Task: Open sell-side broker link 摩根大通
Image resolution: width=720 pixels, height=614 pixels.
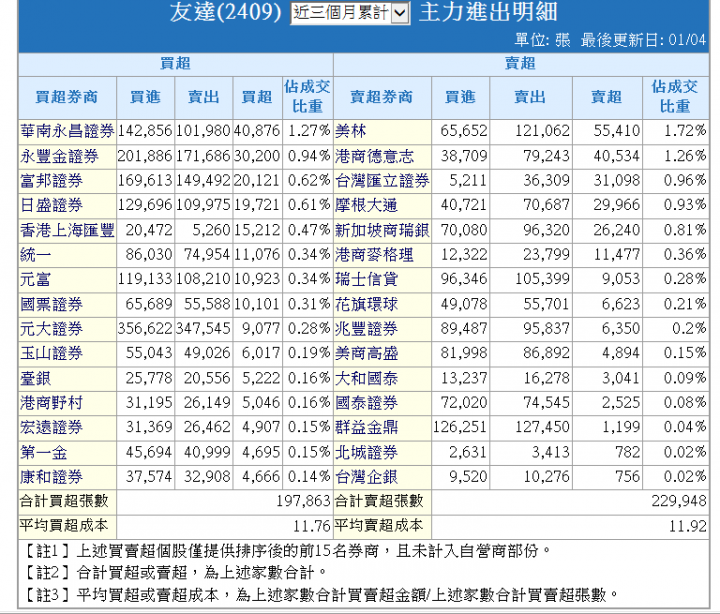Action: 366,205
